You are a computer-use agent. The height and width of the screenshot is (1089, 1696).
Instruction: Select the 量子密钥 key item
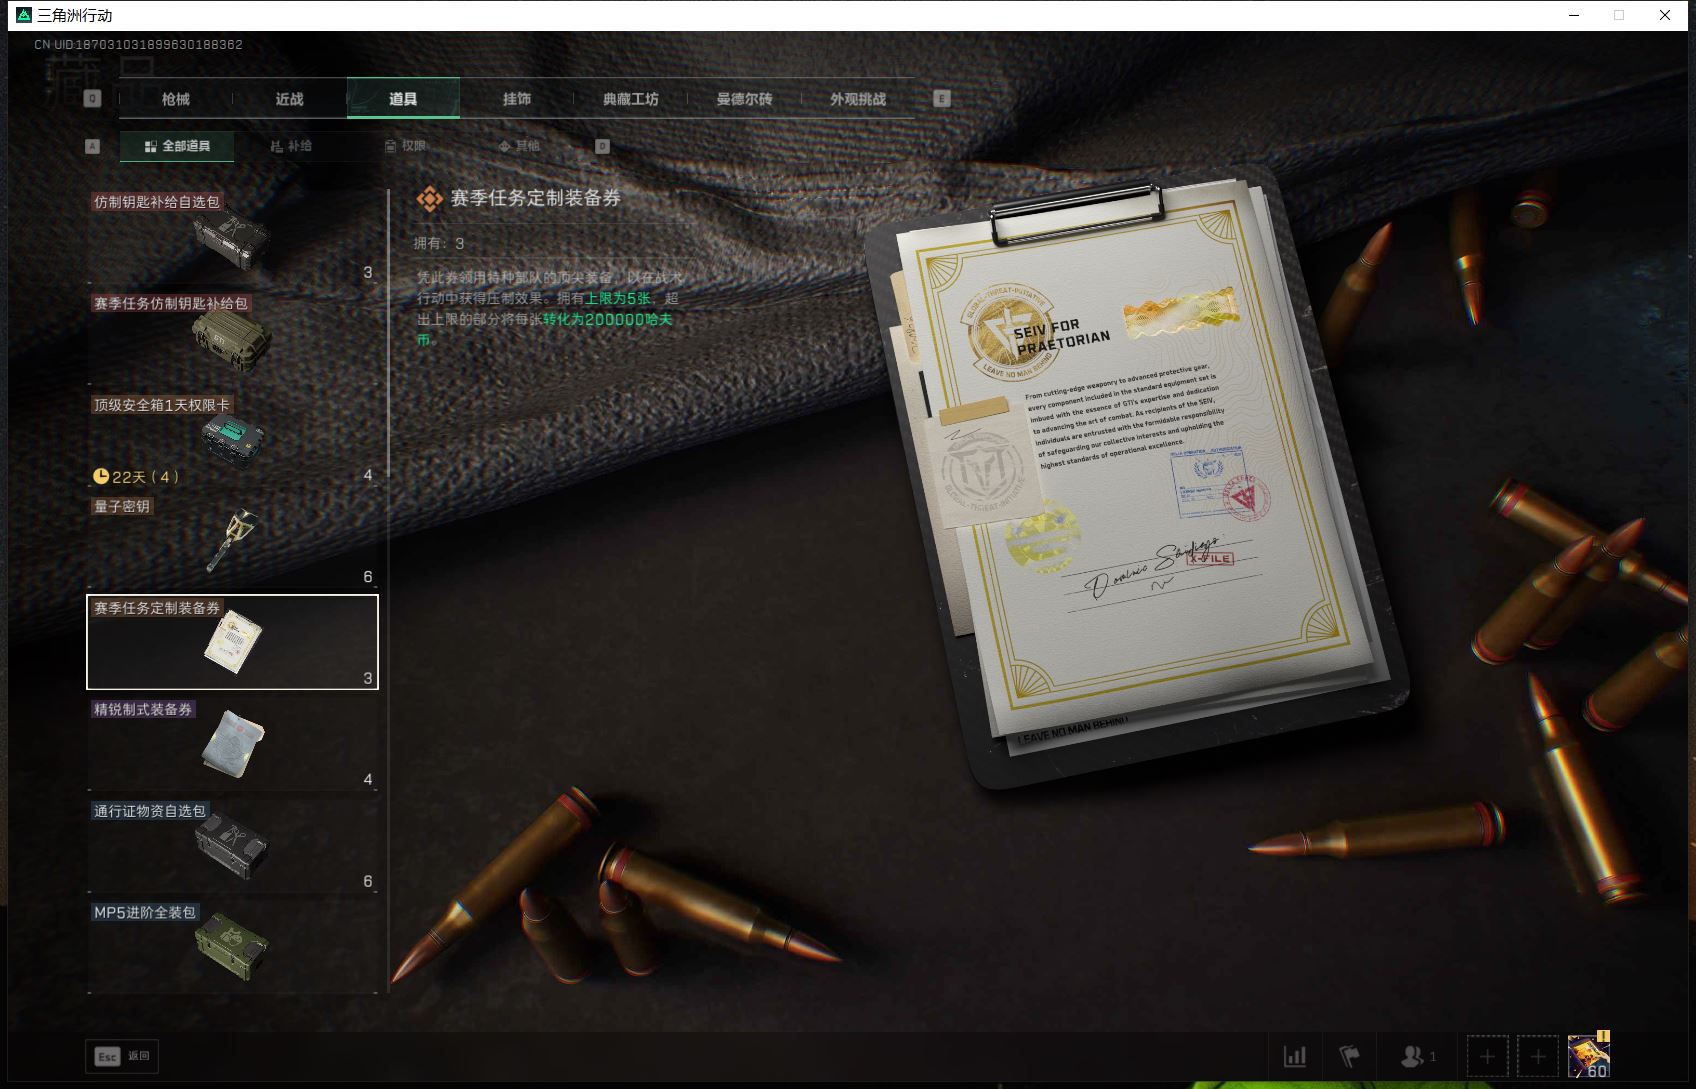[x=232, y=540]
